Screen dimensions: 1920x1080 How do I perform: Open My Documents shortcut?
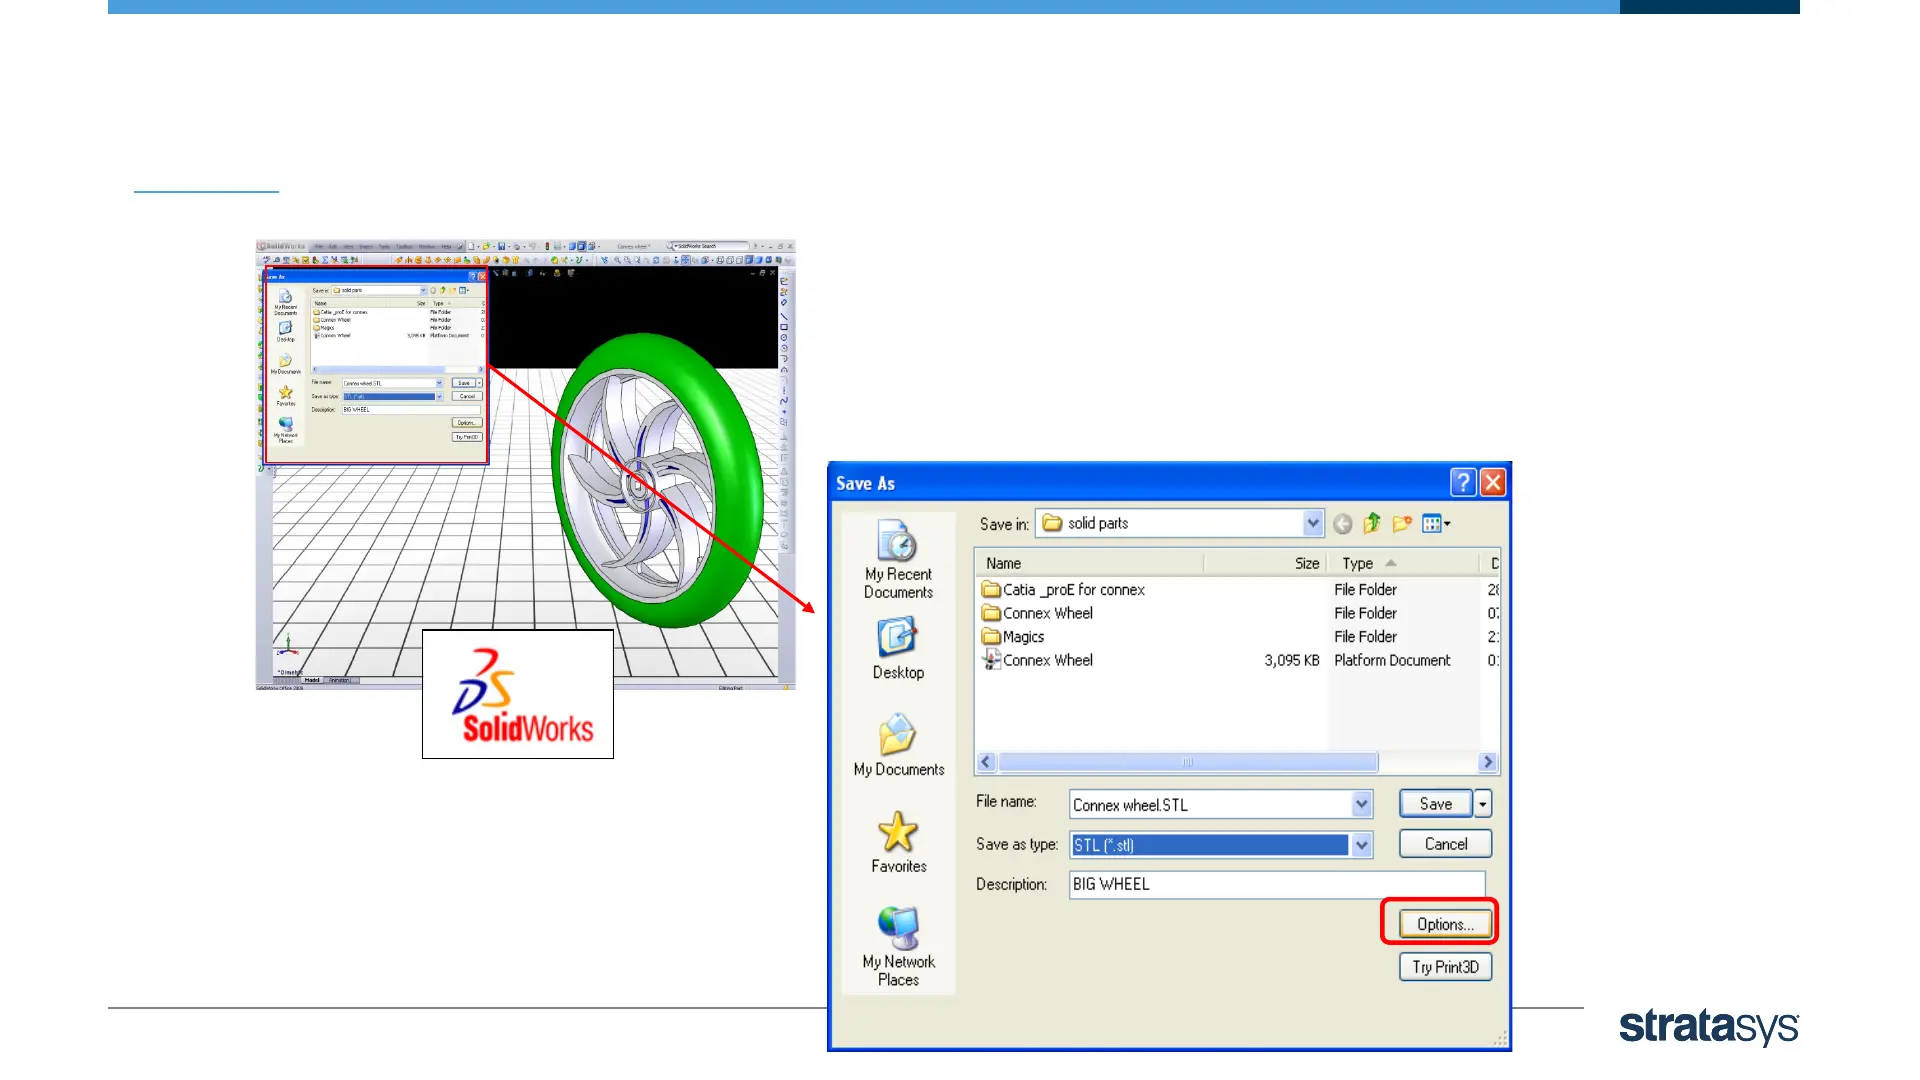pyautogui.click(x=898, y=745)
